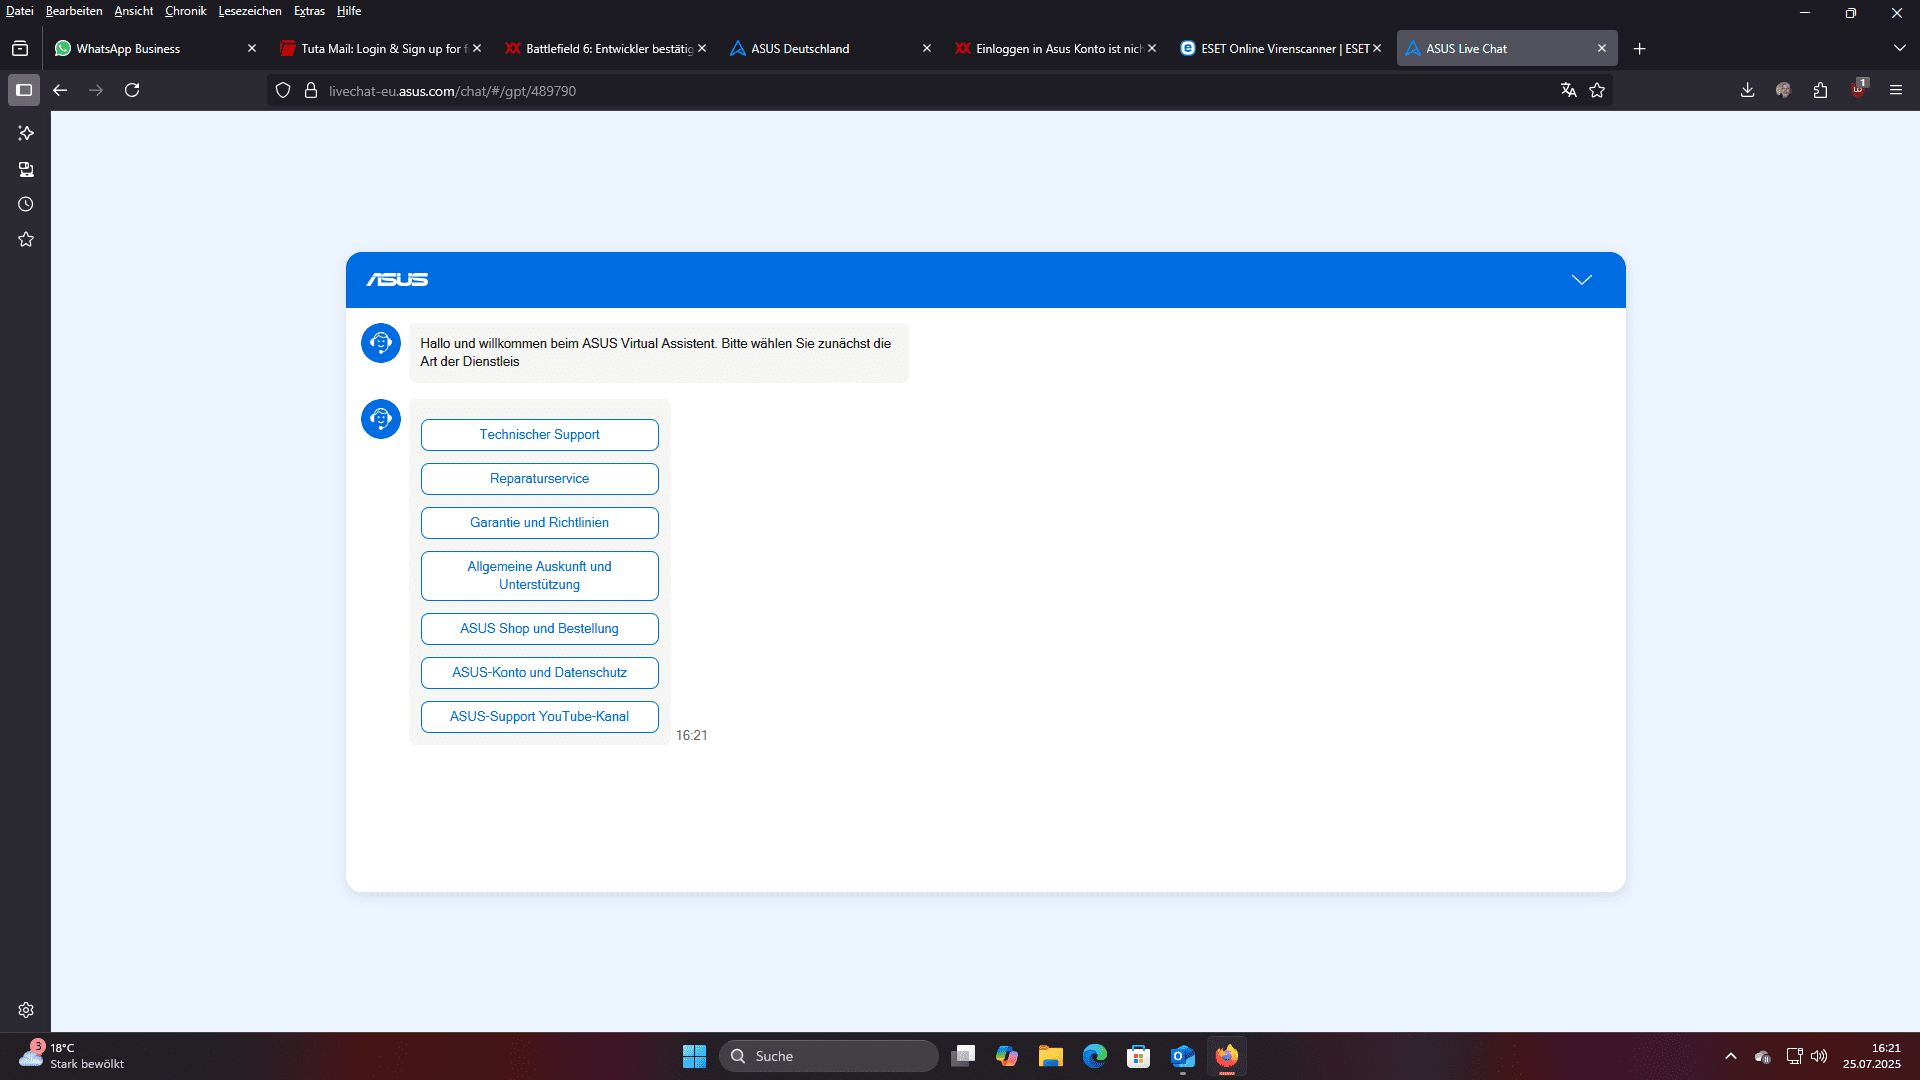The image size is (1920, 1080).
Task: Open new tab with plus button
Action: point(1639,48)
